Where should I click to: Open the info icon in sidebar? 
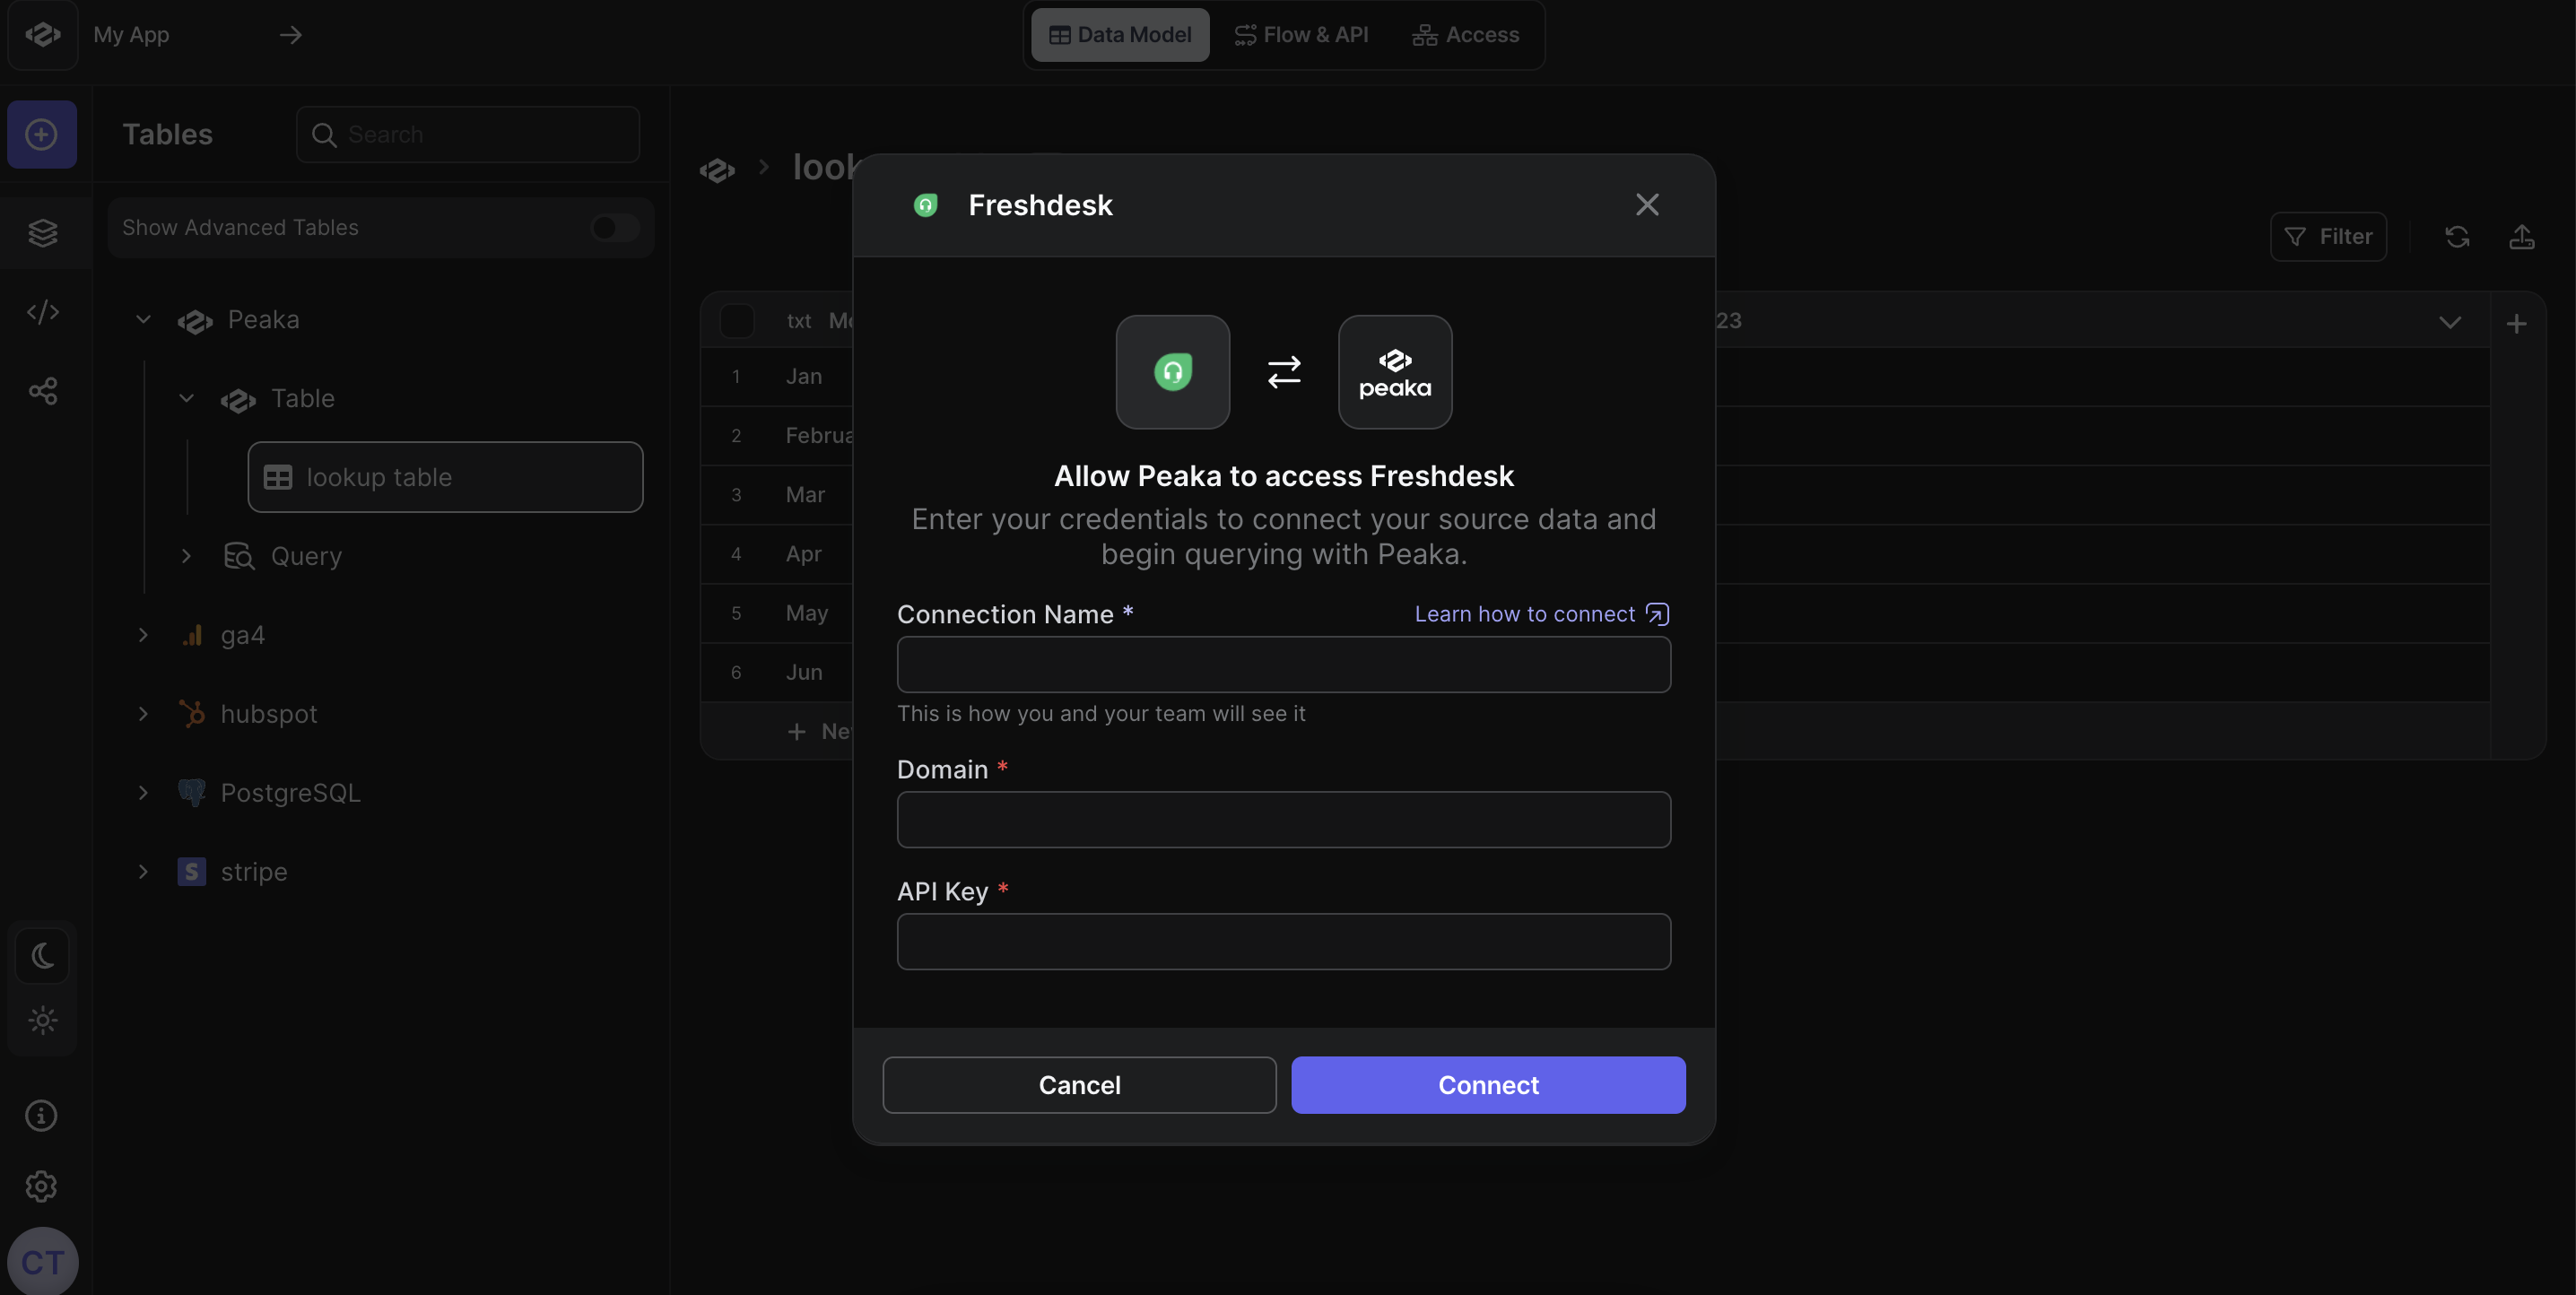click(42, 1115)
